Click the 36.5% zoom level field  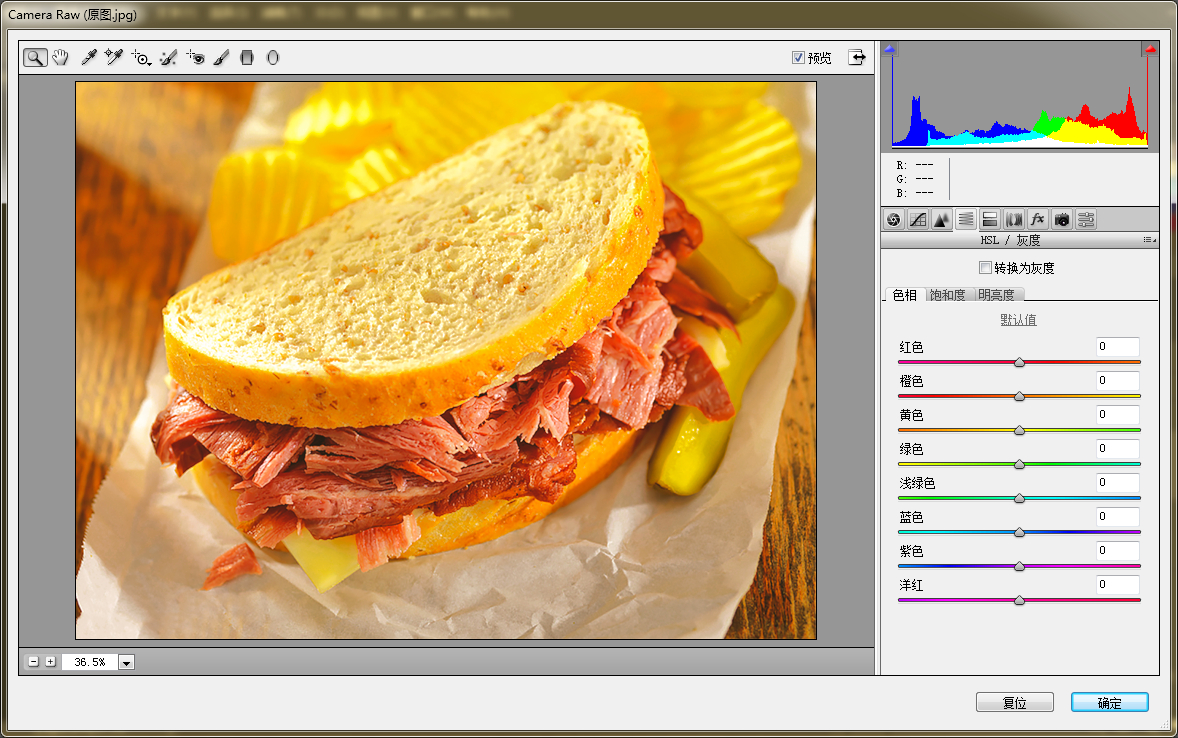[89, 662]
